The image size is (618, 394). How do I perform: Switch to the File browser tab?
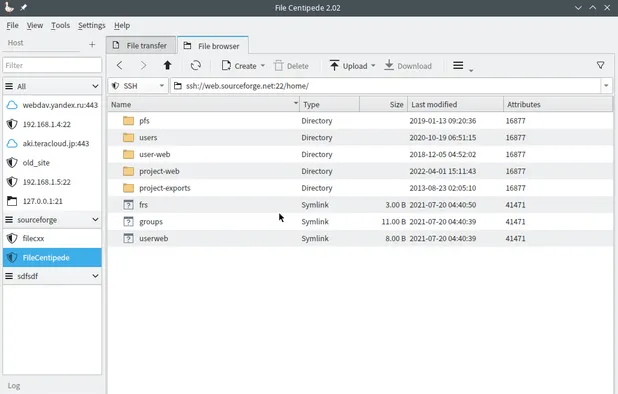point(213,46)
